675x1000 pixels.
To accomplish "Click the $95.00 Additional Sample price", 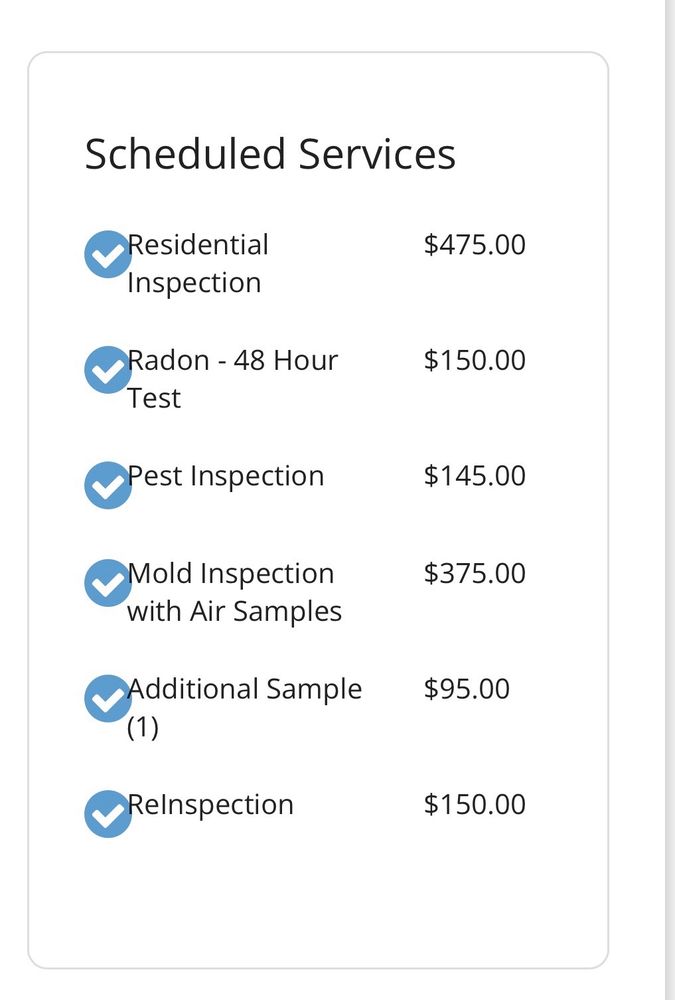I will 467,688.
